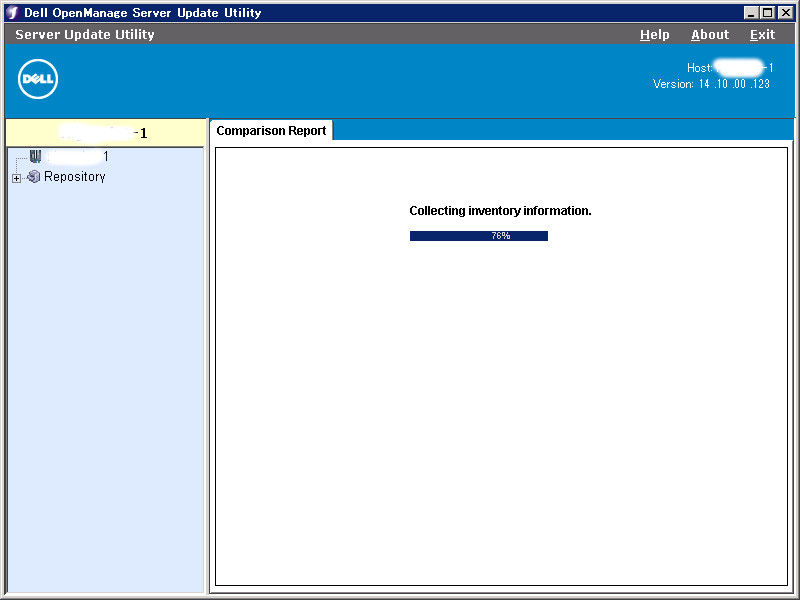800x600 pixels.
Task: Click the yellow host name header panel
Action: [x=105, y=133]
